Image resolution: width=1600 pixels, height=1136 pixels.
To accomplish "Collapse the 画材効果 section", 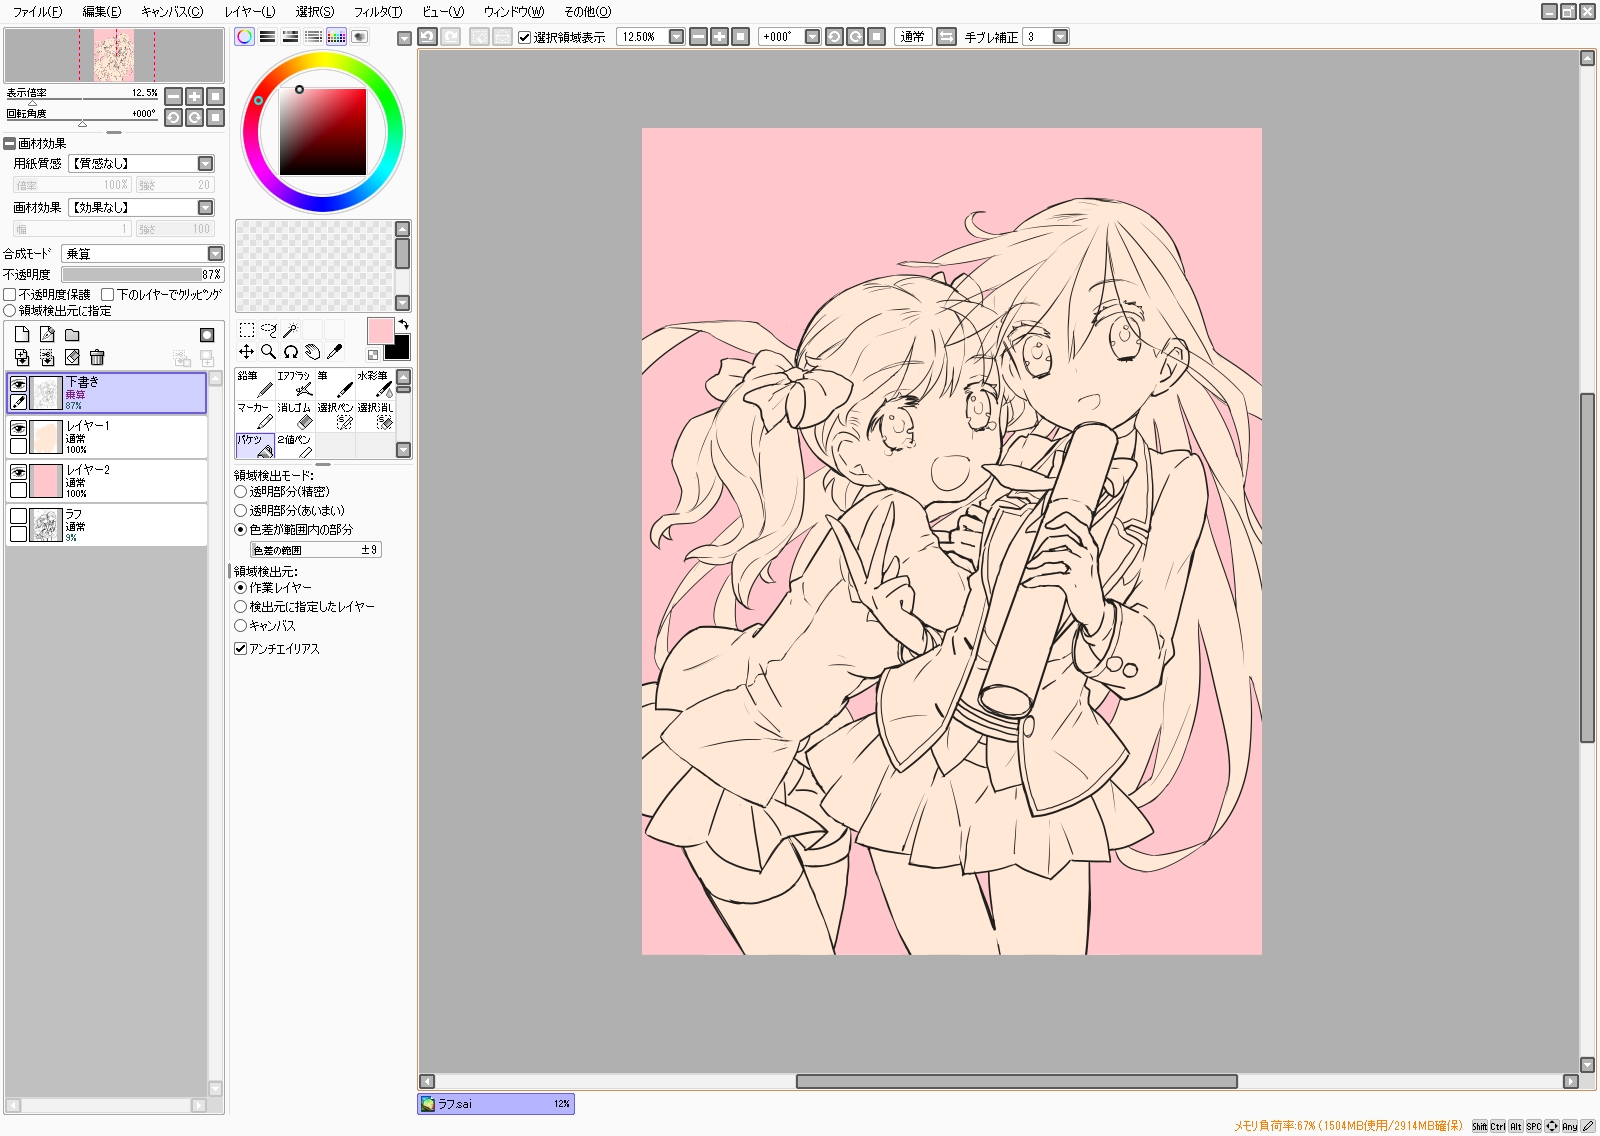I will click(x=9, y=143).
